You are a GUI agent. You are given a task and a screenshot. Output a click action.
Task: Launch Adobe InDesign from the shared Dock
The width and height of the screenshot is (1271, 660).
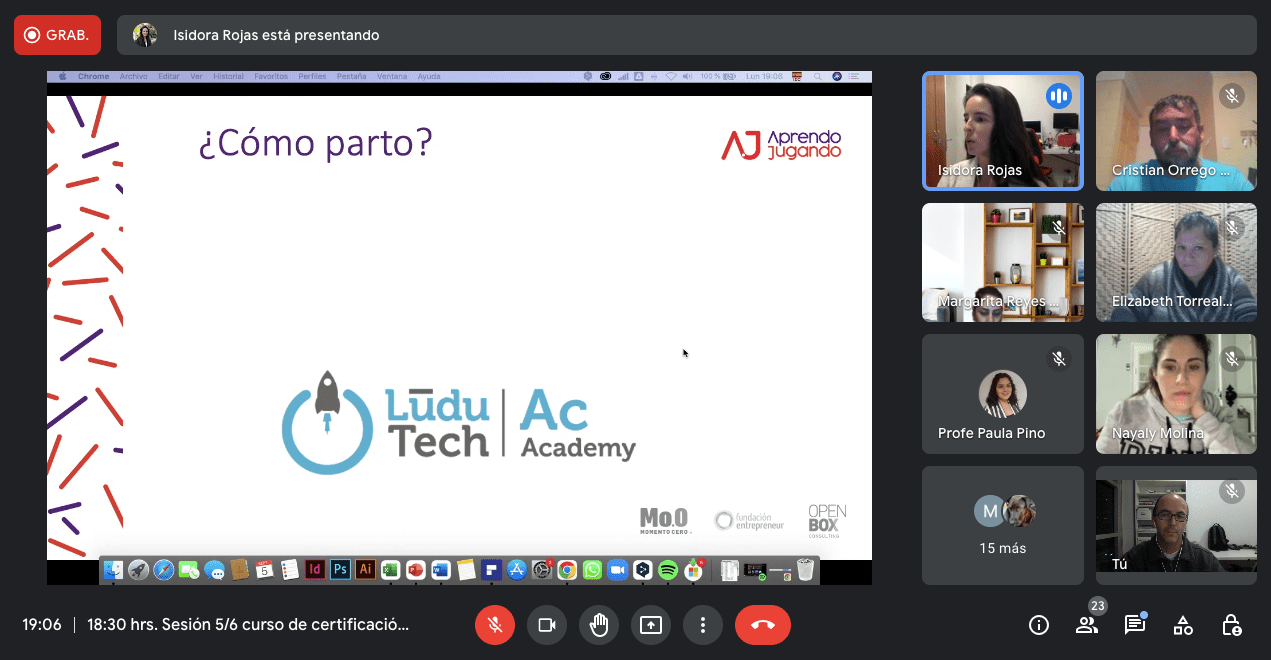tap(315, 570)
